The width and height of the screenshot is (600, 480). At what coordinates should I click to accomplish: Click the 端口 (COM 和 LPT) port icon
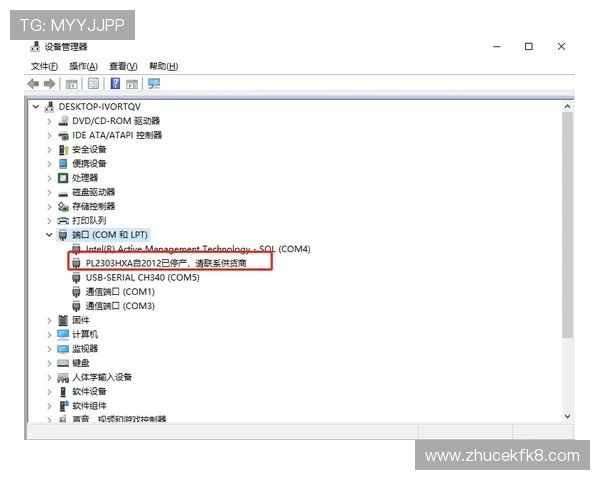[63, 235]
